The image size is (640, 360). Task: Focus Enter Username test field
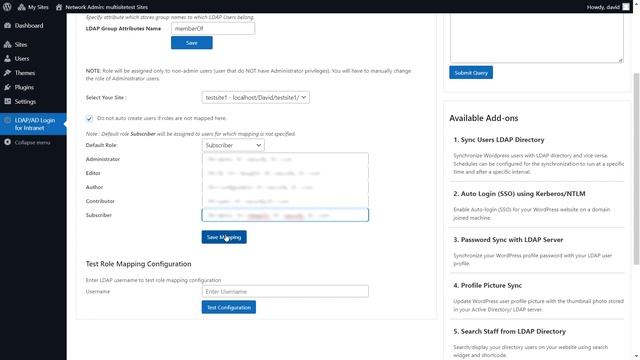(285, 291)
